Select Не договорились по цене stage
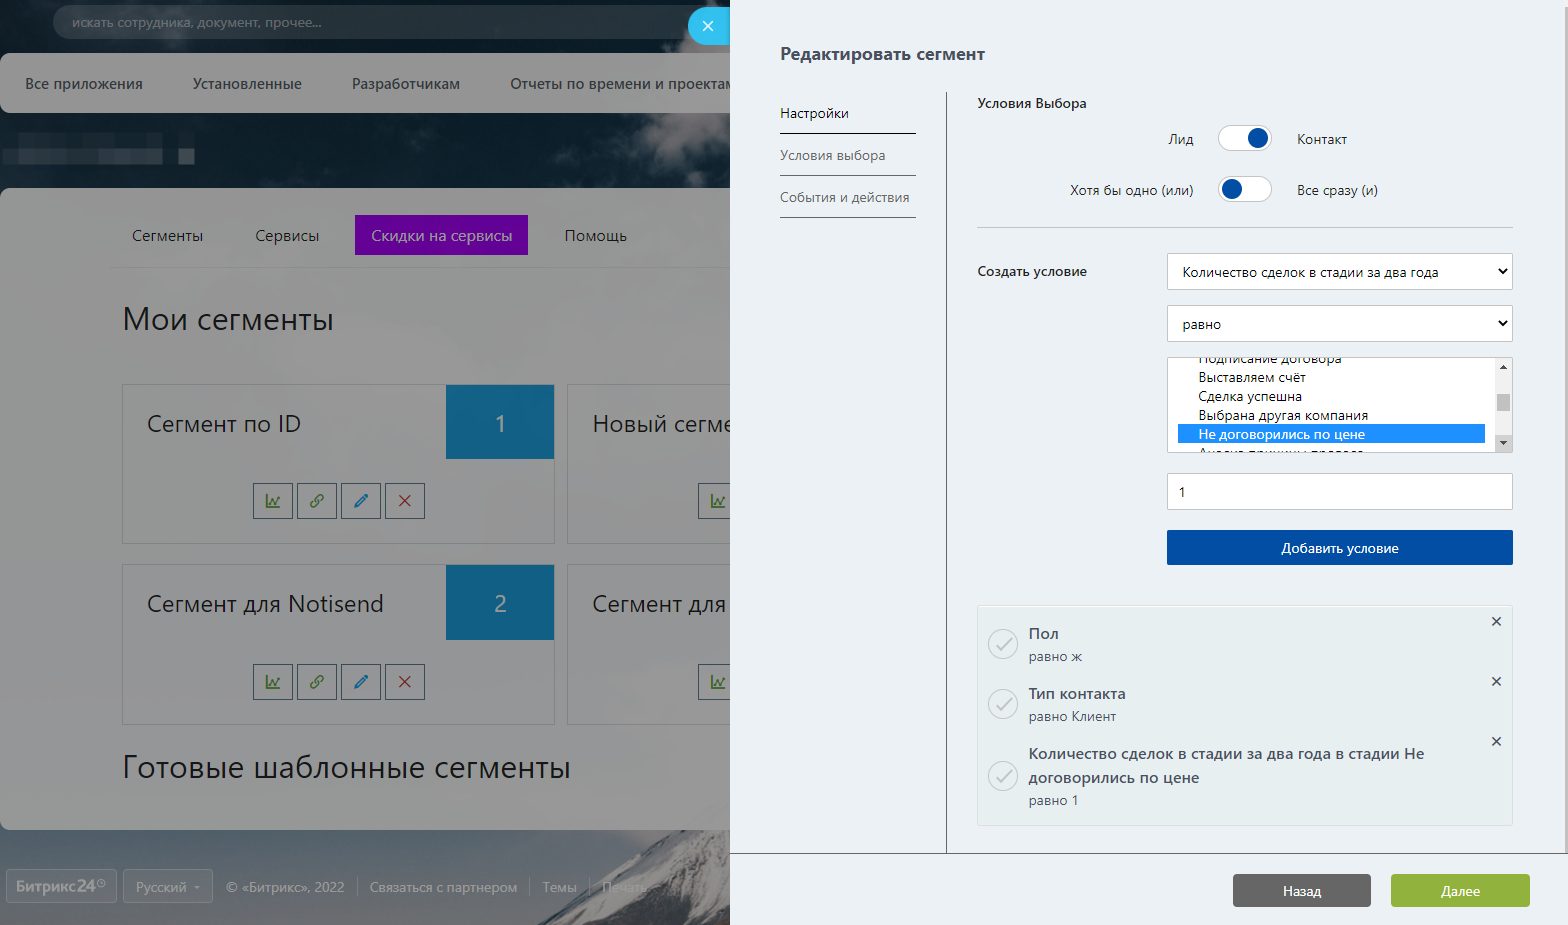This screenshot has width=1568, height=925. 1331,434
